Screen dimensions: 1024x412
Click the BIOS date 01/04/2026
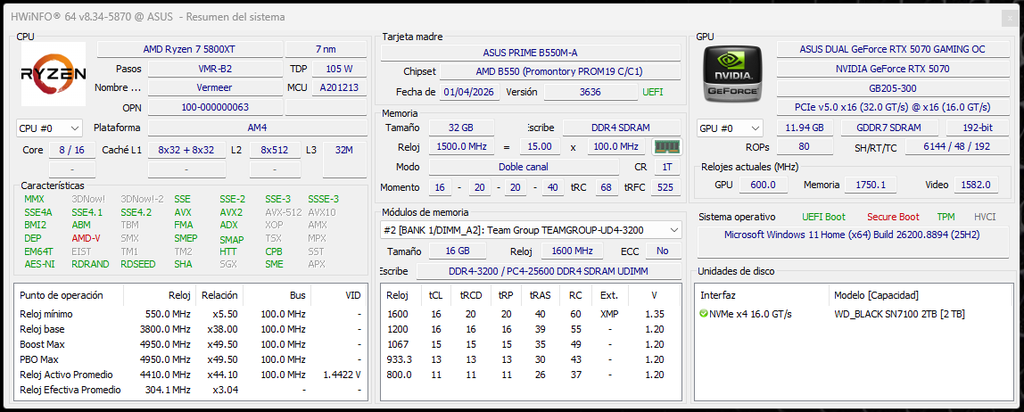click(470, 92)
